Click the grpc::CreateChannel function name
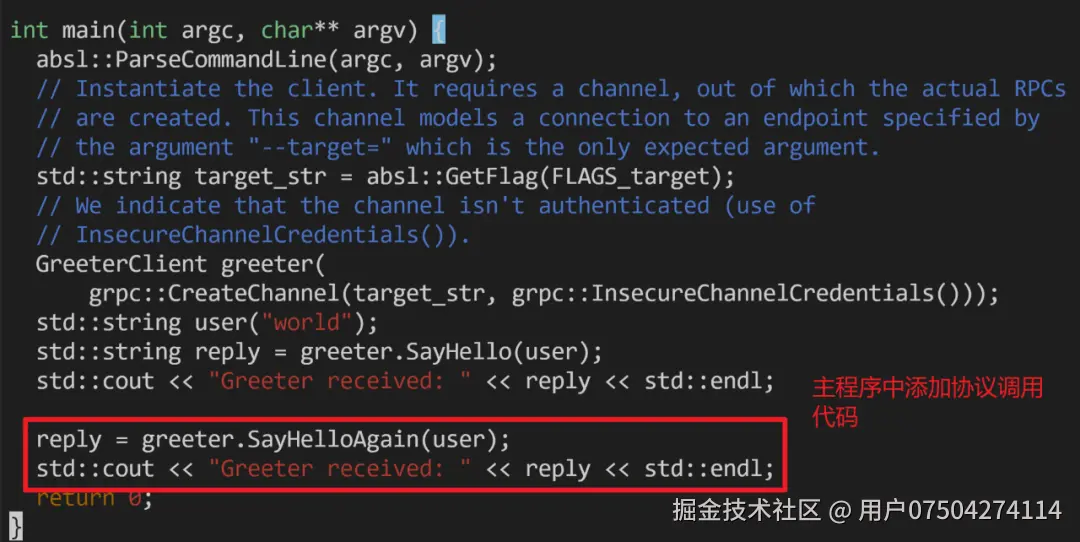 (214, 293)
